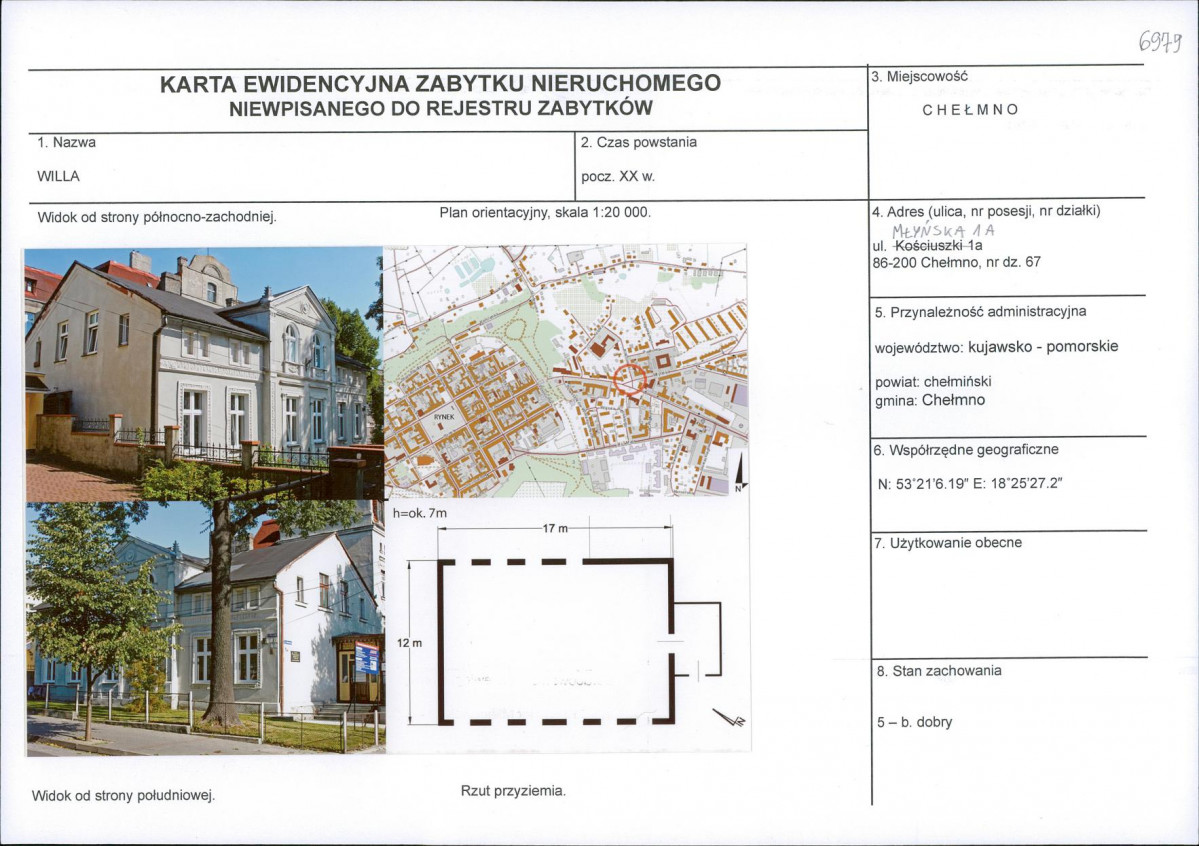1199x846 pixels.
Task: Click the red circle marker on the map
Action: (x=630, y=379)
